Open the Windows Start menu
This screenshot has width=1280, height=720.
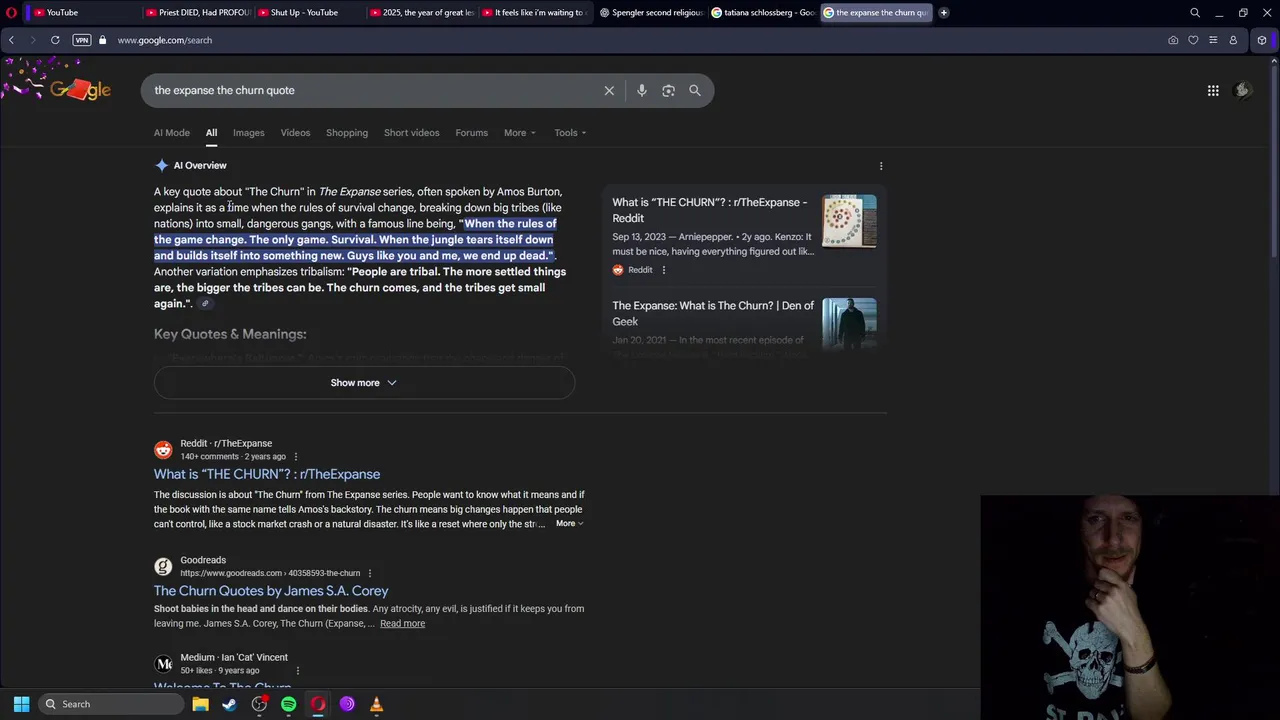coord(21,704)
